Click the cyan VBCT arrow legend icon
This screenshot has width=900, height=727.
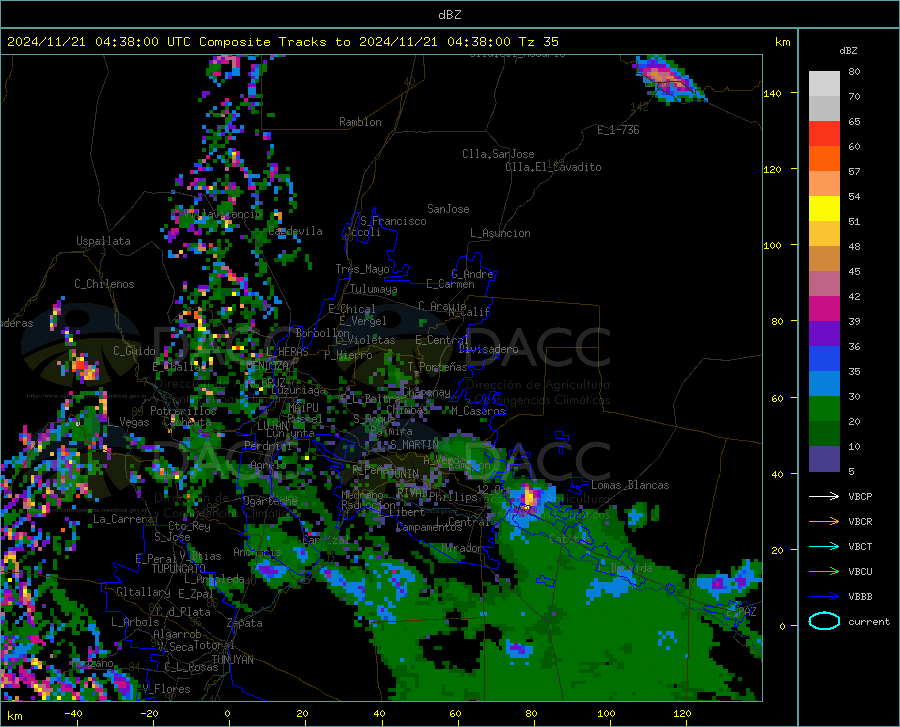824,546
